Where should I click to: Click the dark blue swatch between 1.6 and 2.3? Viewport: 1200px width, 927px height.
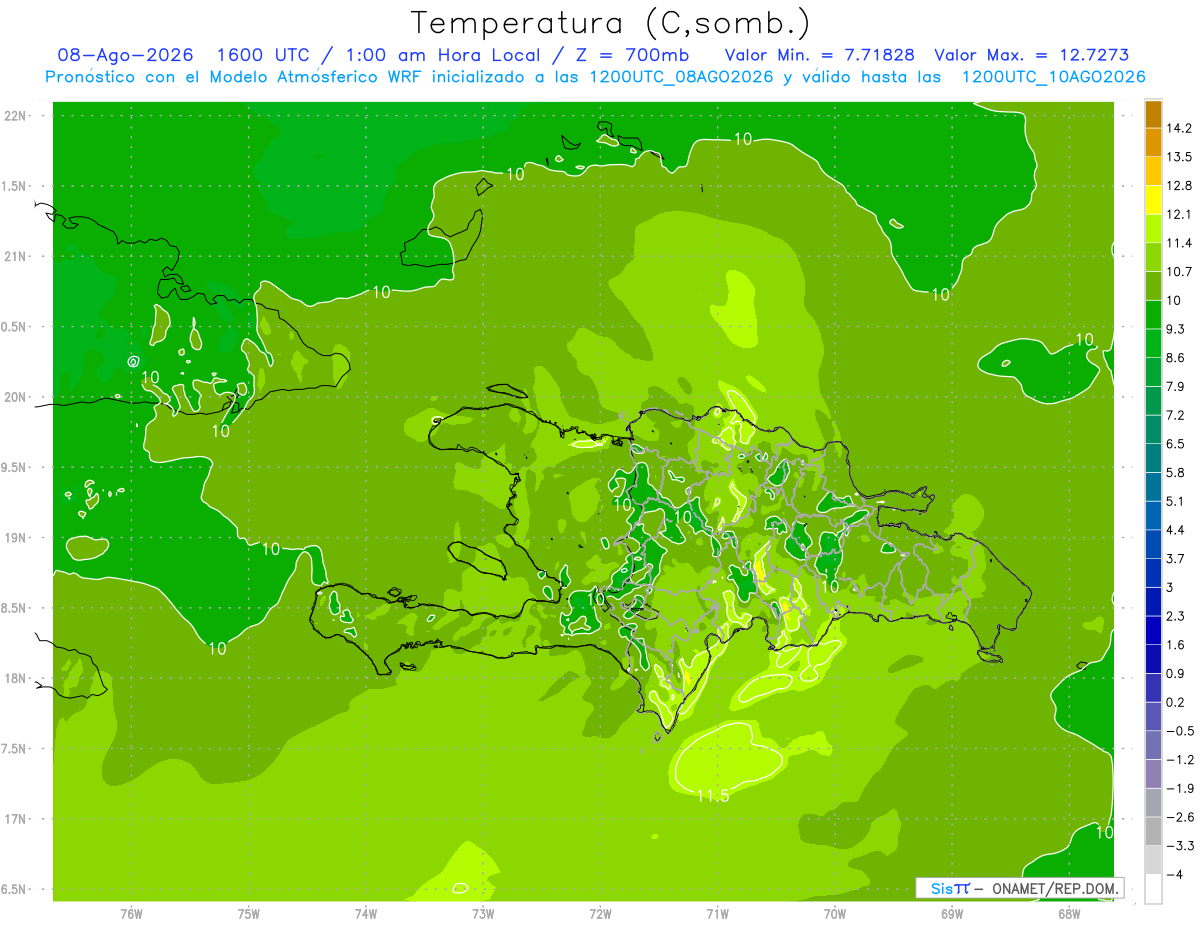point(1153,630)
